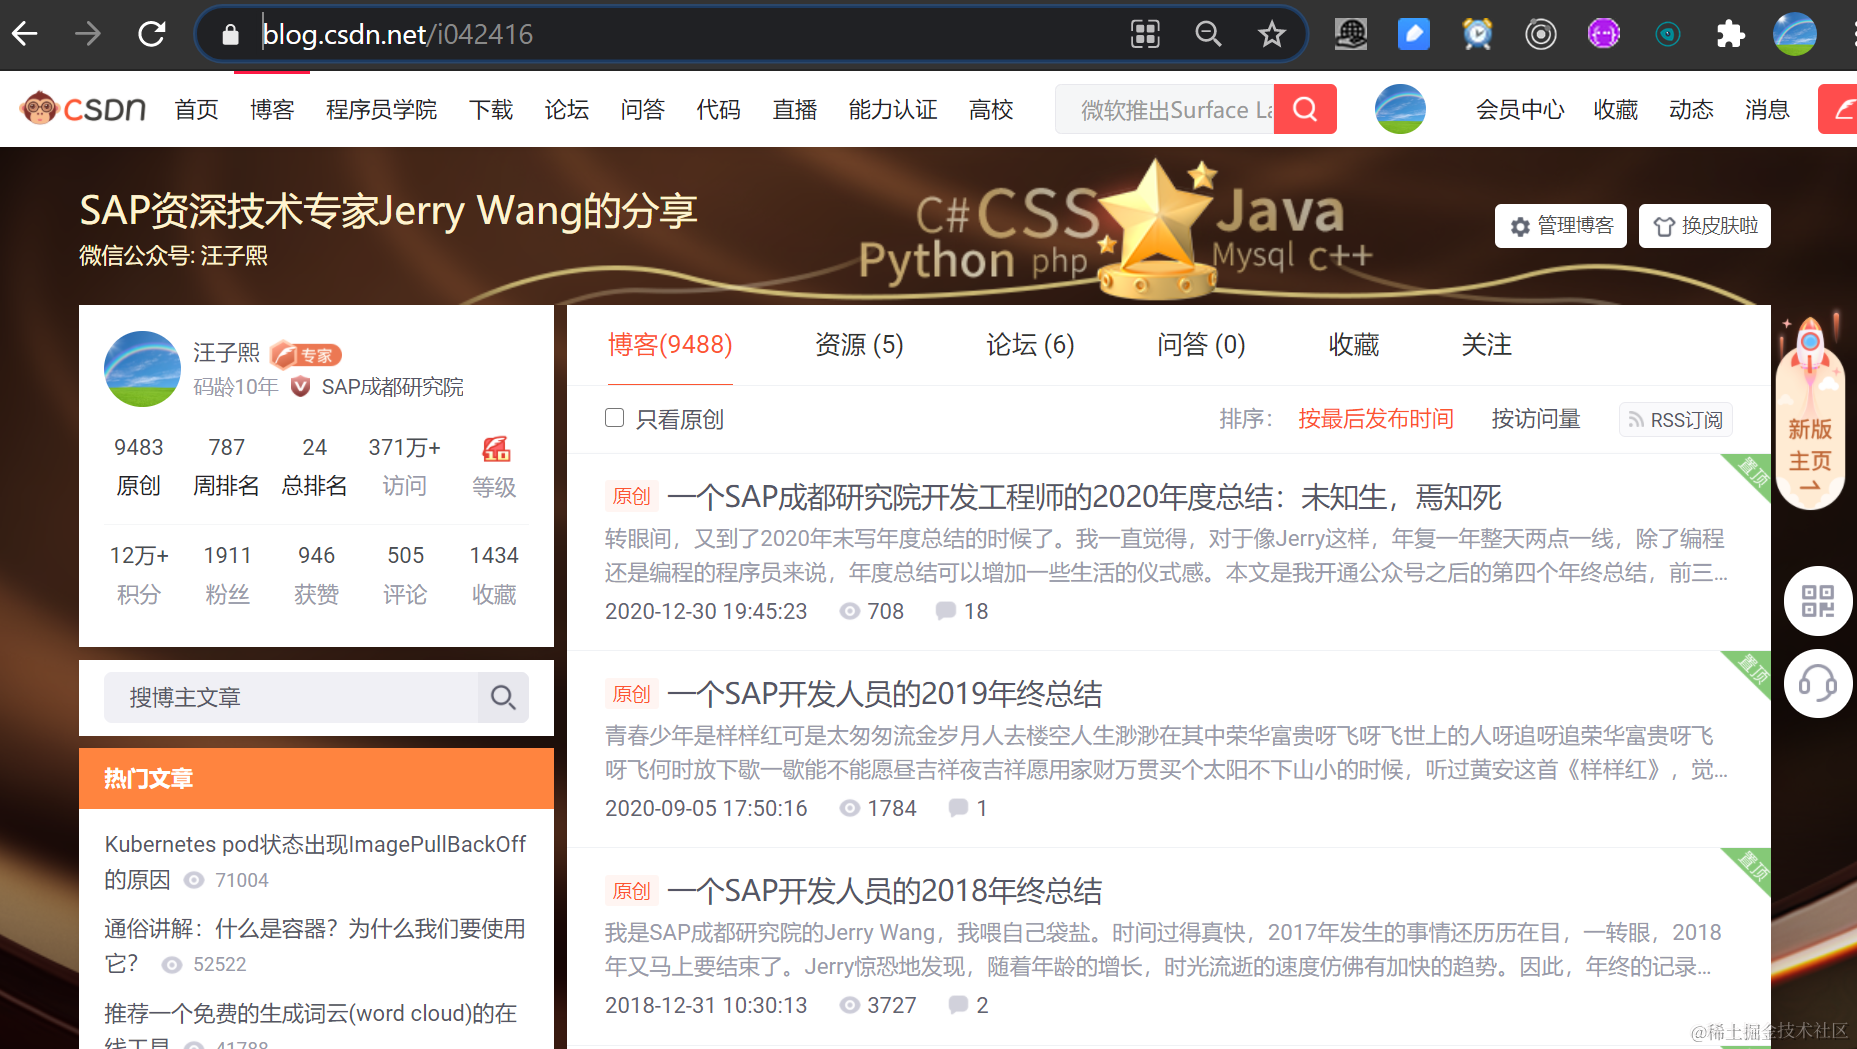Switch to the 资源 (5) tab
Viewport: 1857px width, 1049px height.
tap(859, 345)
